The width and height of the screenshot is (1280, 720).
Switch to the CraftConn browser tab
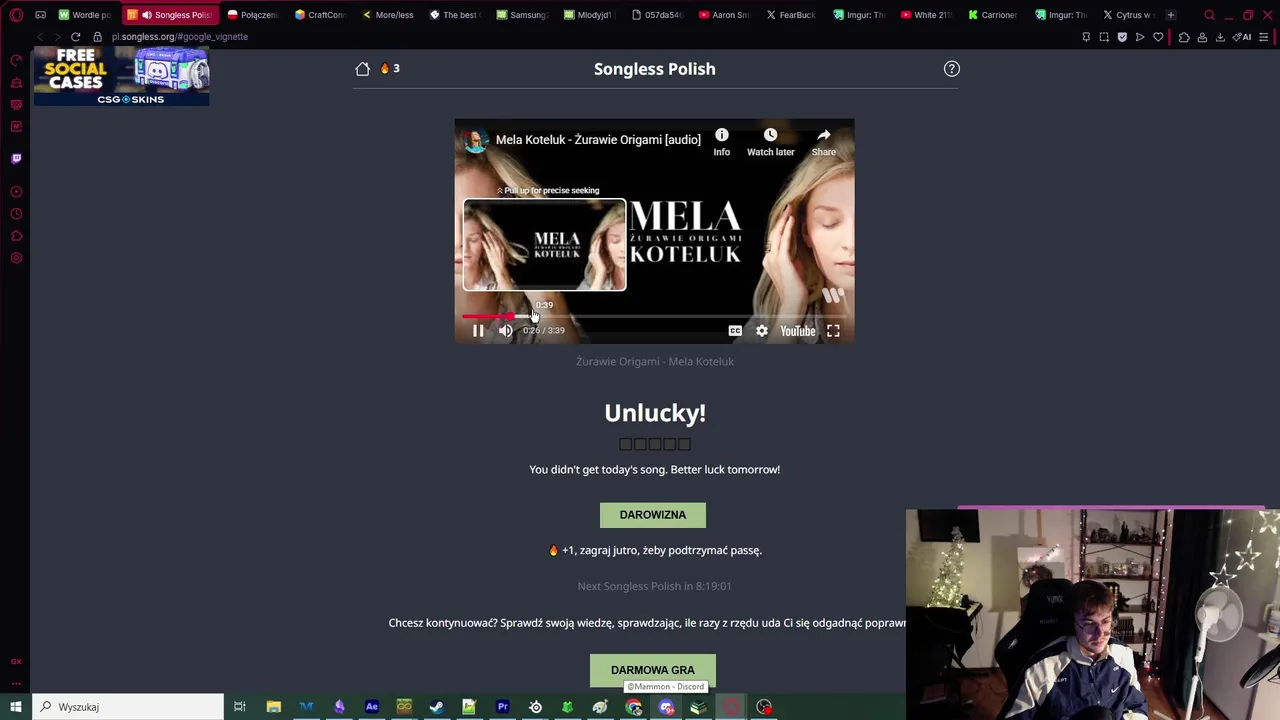point(320,15)
